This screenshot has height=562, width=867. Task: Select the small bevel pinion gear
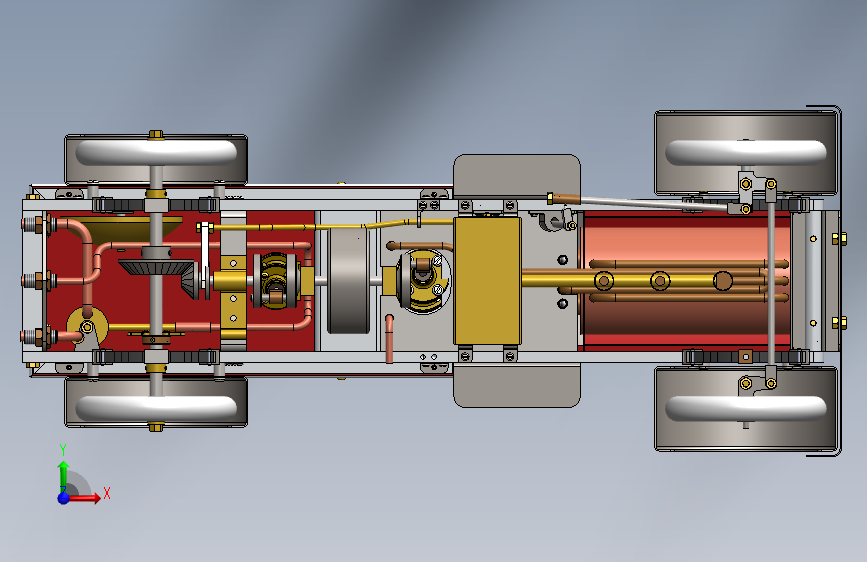click(x=190, y=280)
